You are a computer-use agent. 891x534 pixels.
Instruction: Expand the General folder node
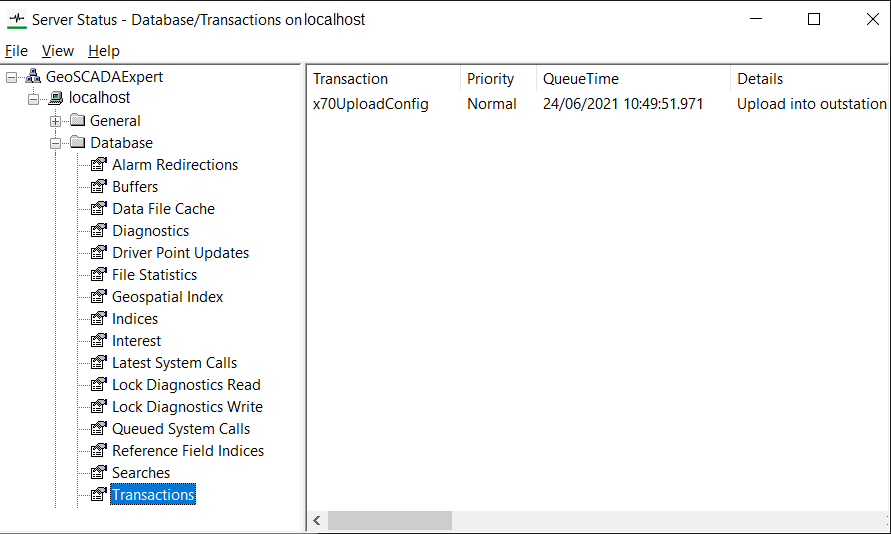pyautogui.click(x=56, y=121)
